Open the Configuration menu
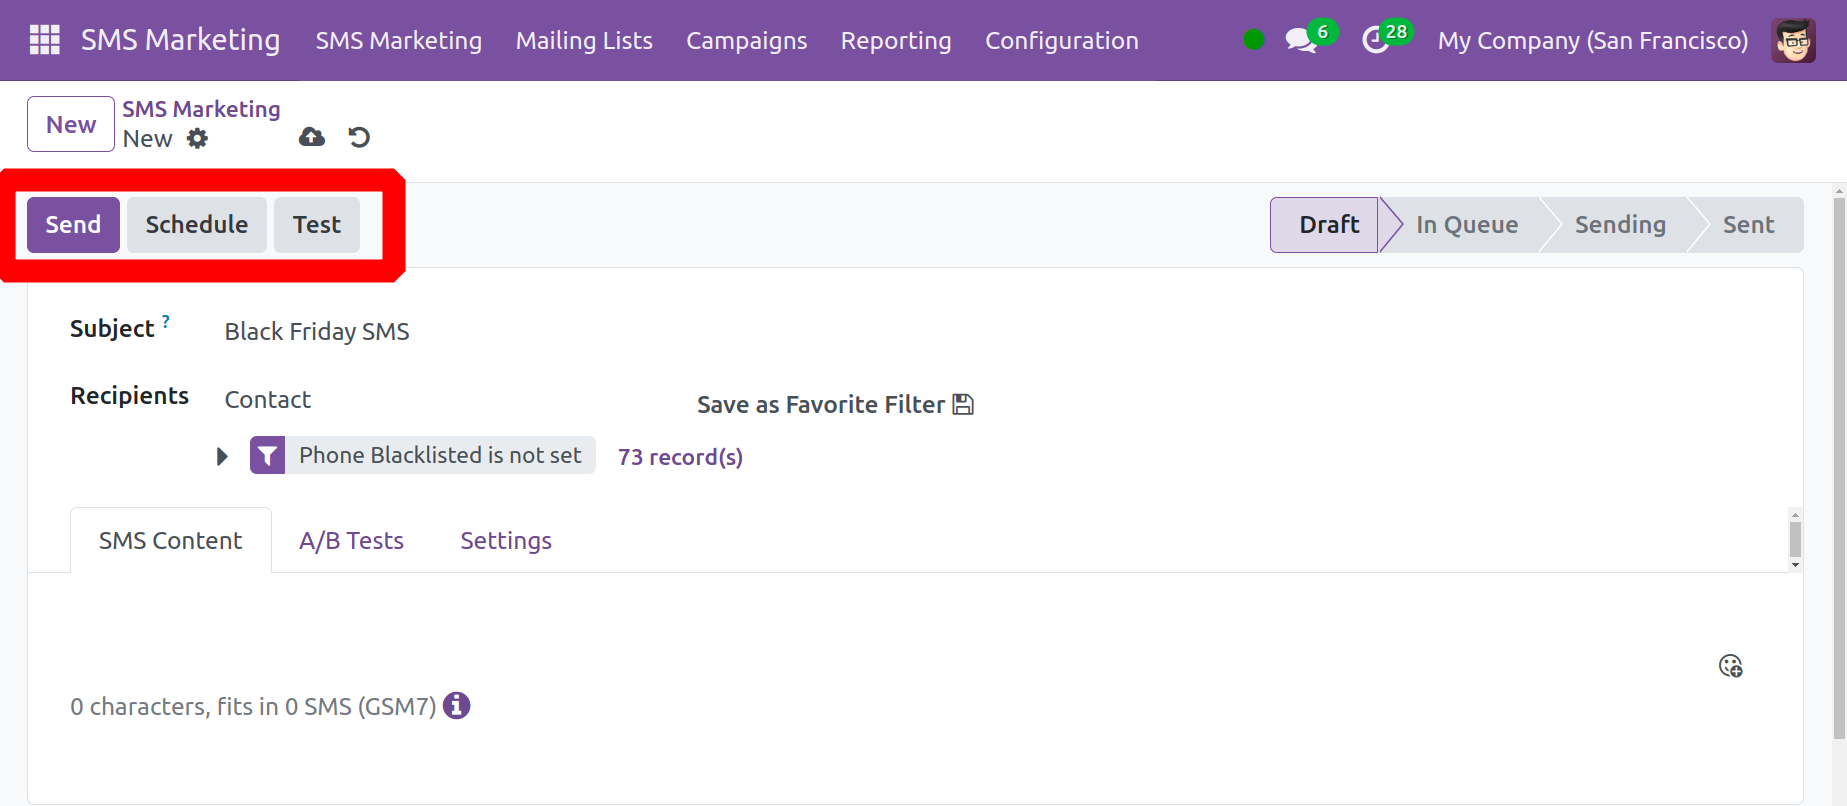 [x=1061, y=41]
